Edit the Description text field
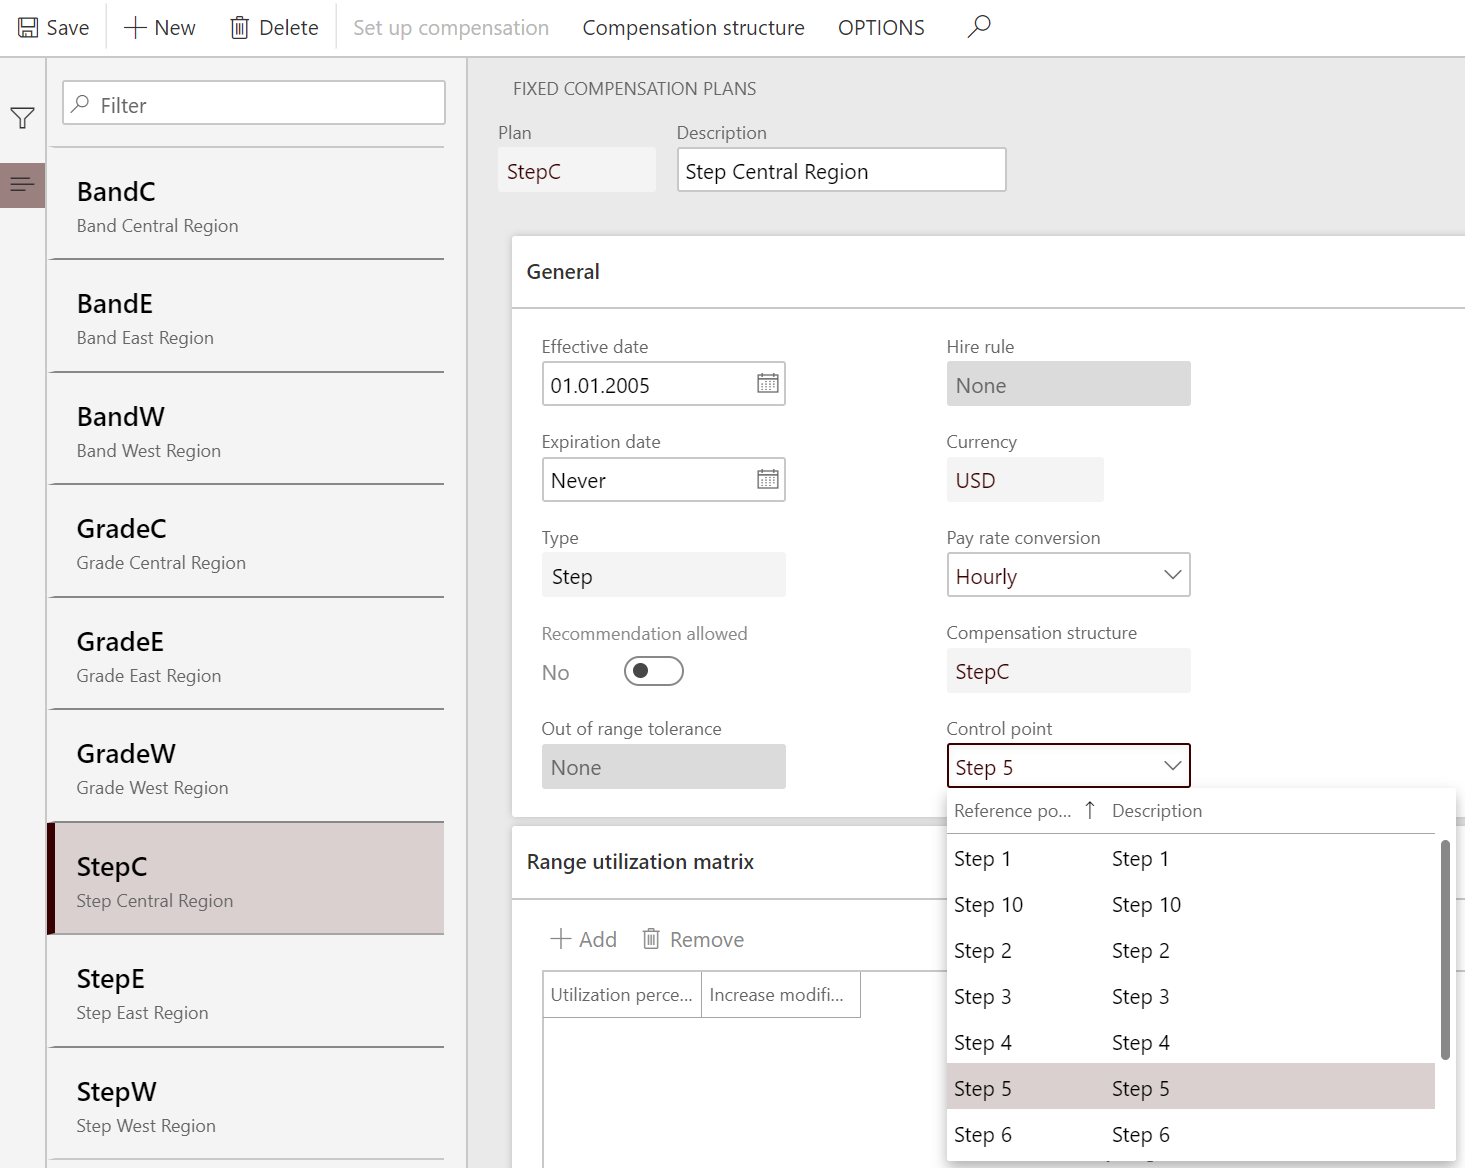The width and height of the screenshot is (1465, 1168). point(841,170)
